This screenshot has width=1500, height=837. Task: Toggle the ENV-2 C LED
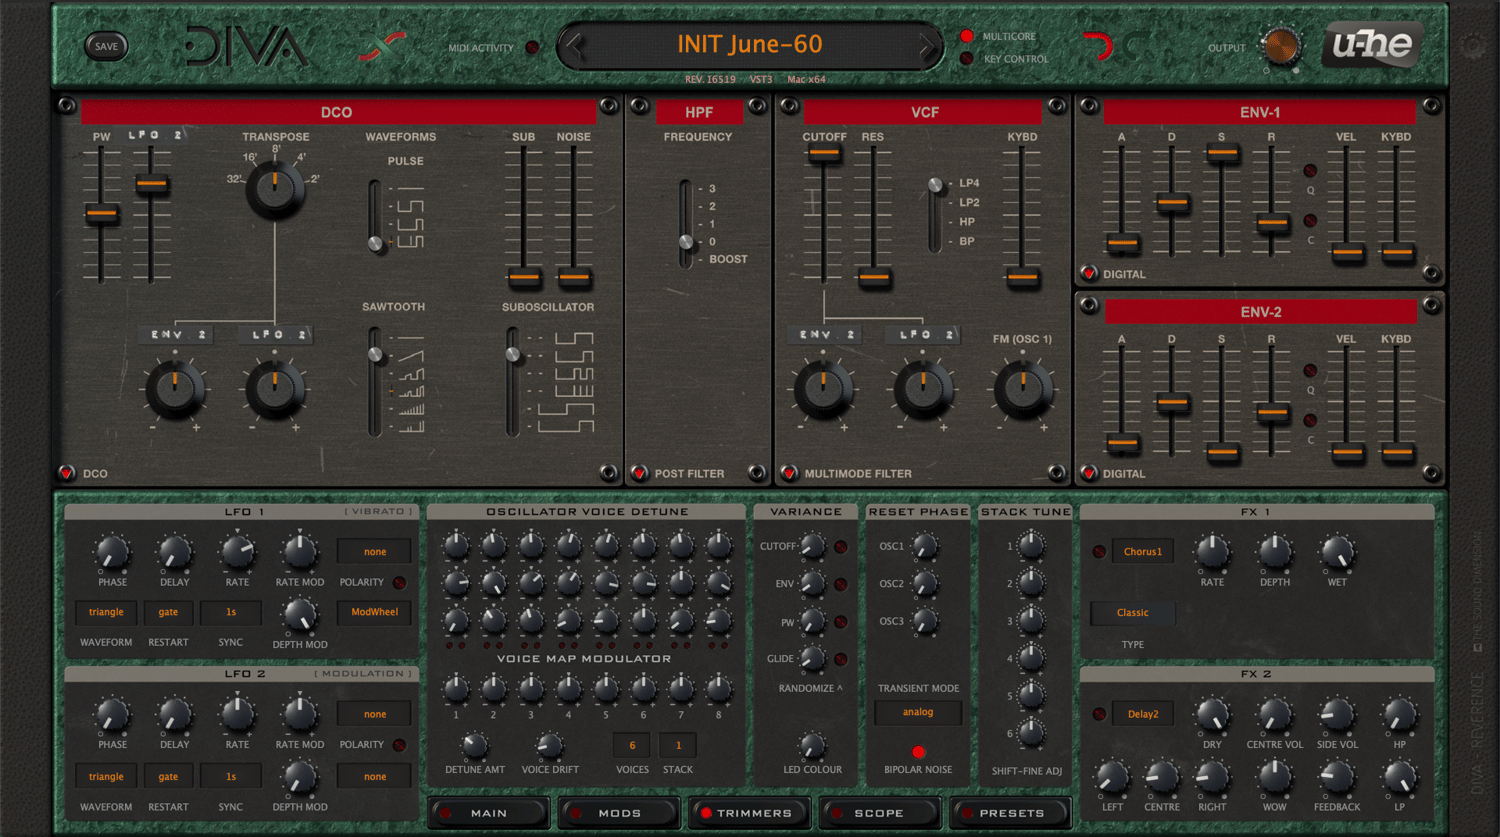[1310, 421]
